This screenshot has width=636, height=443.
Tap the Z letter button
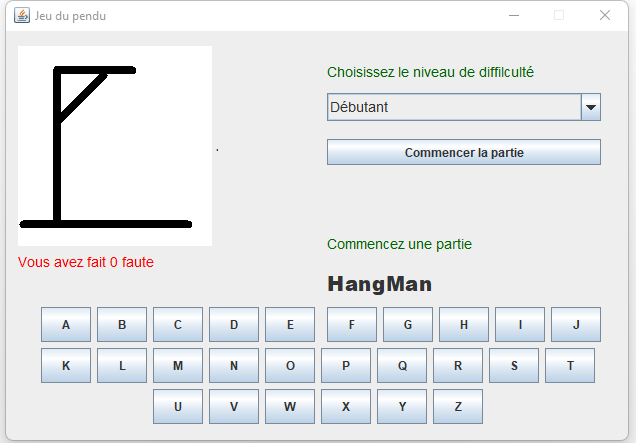coord(458,406)
